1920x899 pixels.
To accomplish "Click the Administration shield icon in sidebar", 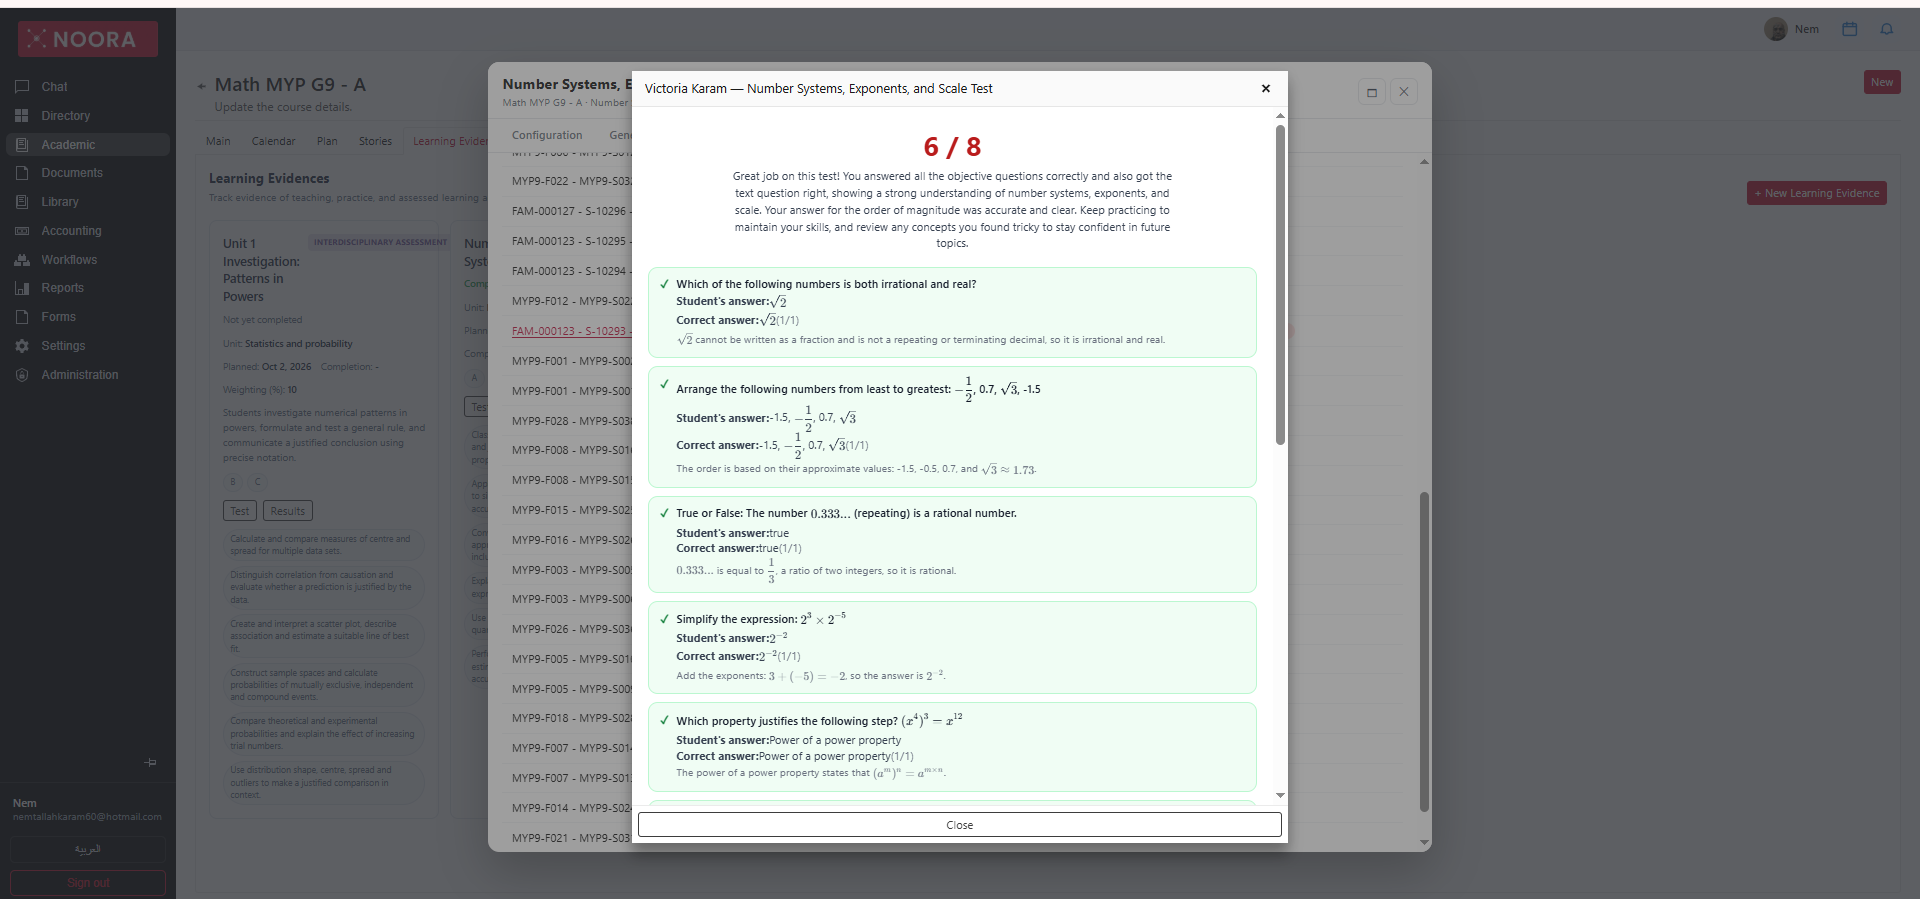I will [22, 375].
